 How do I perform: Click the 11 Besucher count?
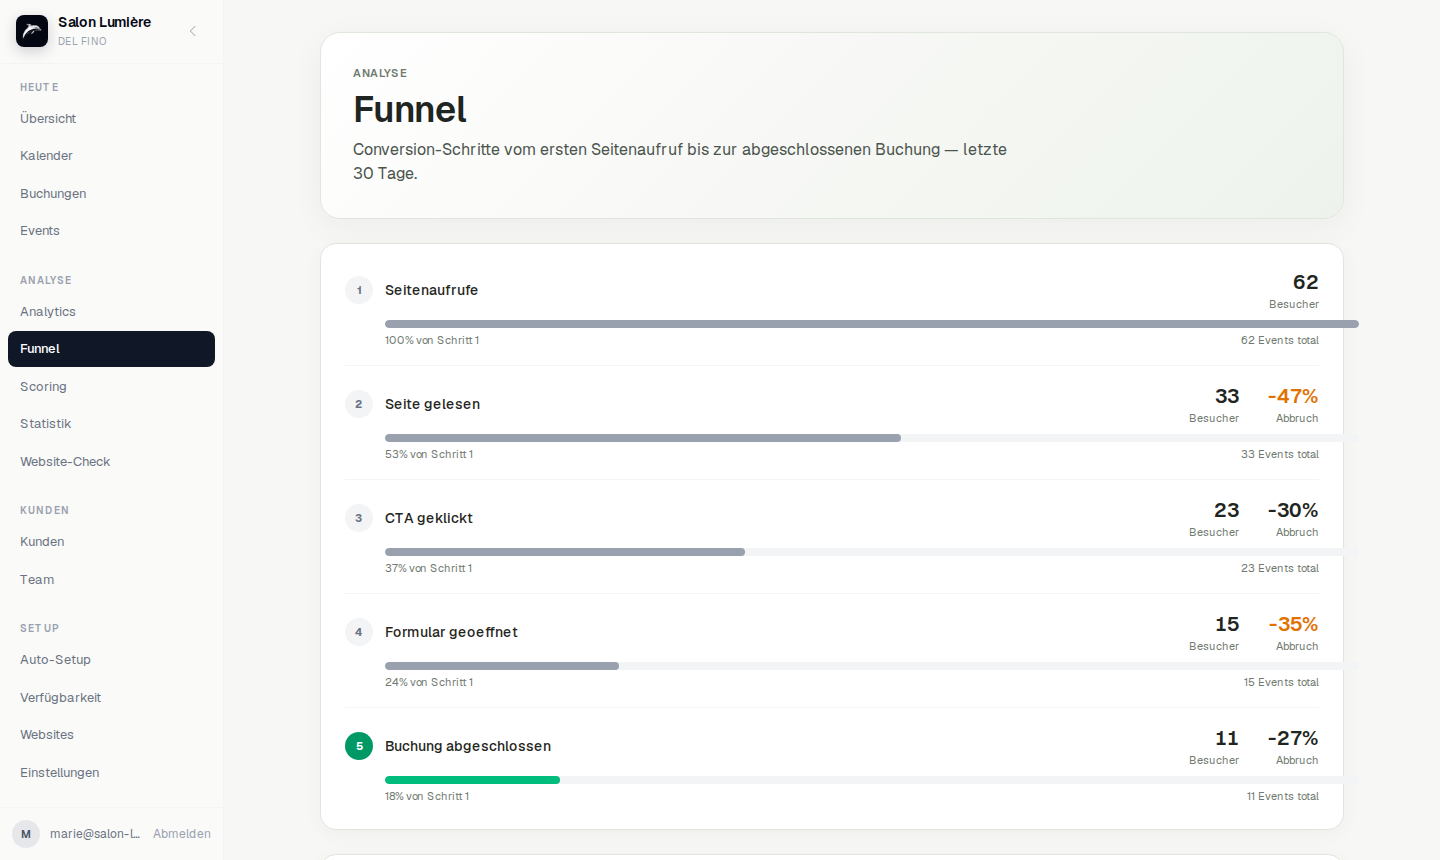click(x=1227, y=739)
